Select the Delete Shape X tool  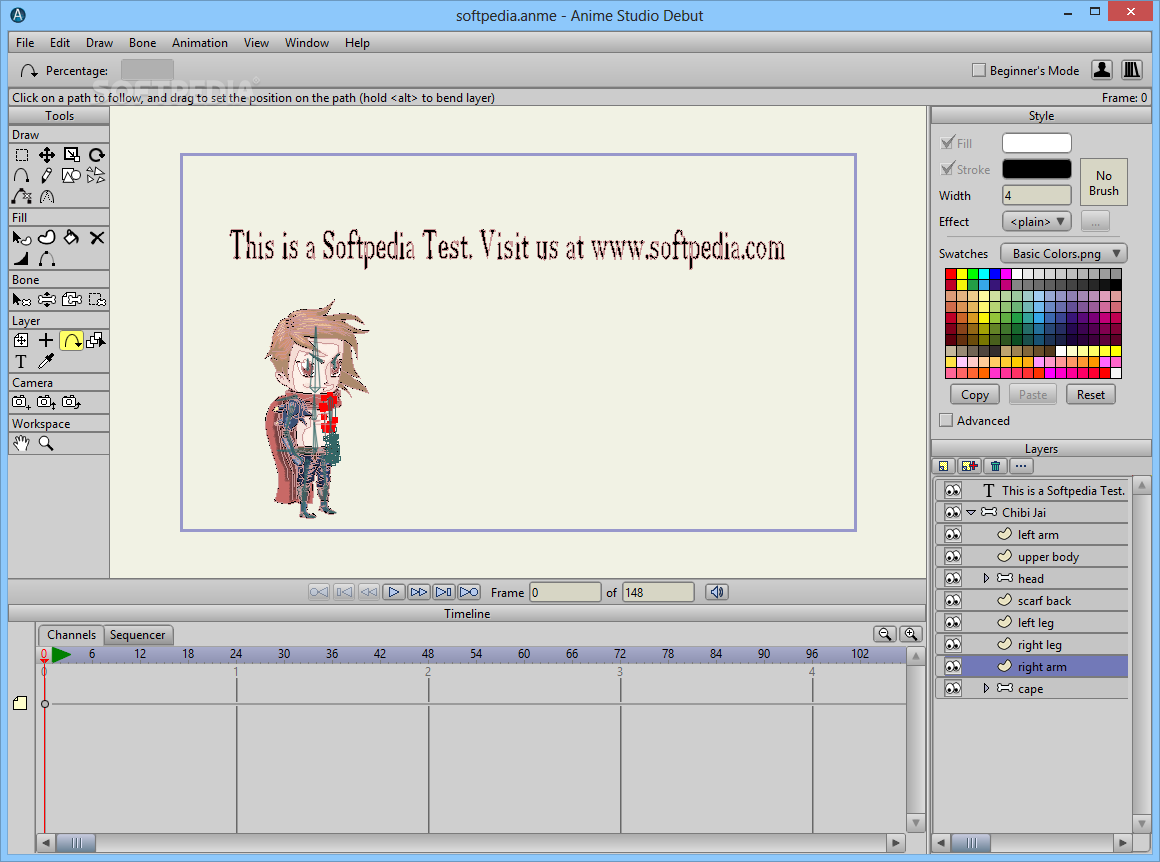pos(96,238)
